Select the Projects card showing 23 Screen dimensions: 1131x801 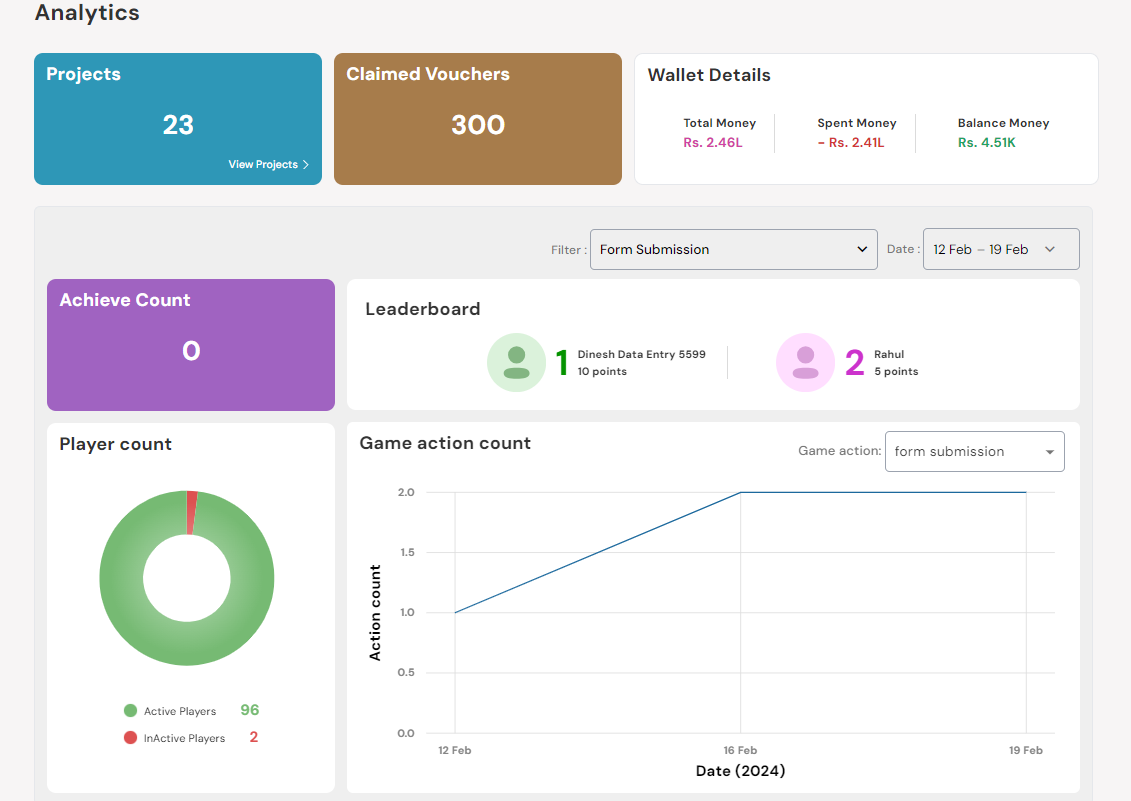(x=178, y=119)
